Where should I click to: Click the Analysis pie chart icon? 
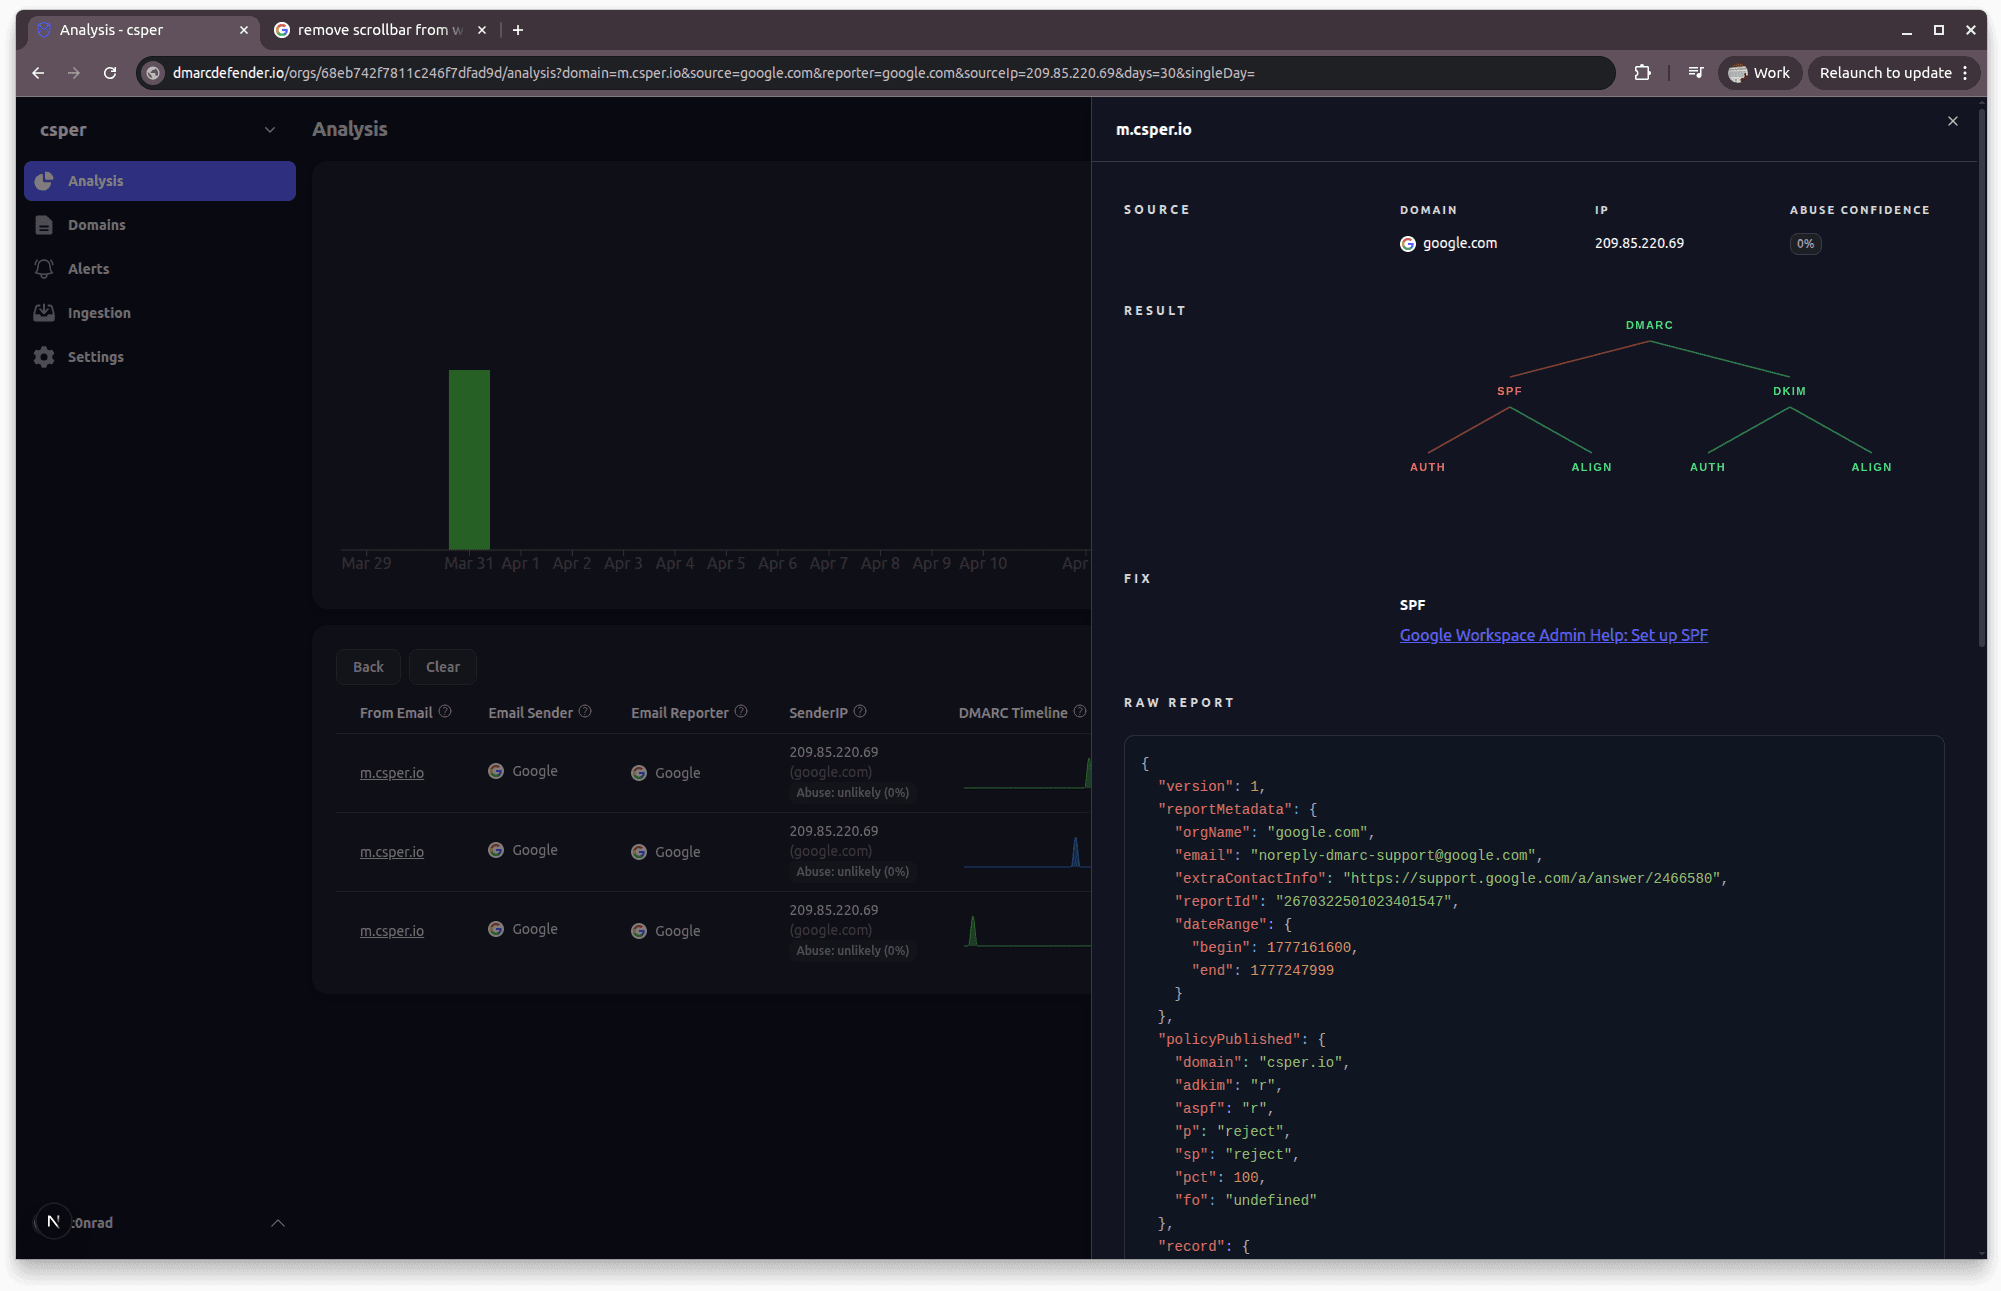pyautogui.click(x=44, y=181)
